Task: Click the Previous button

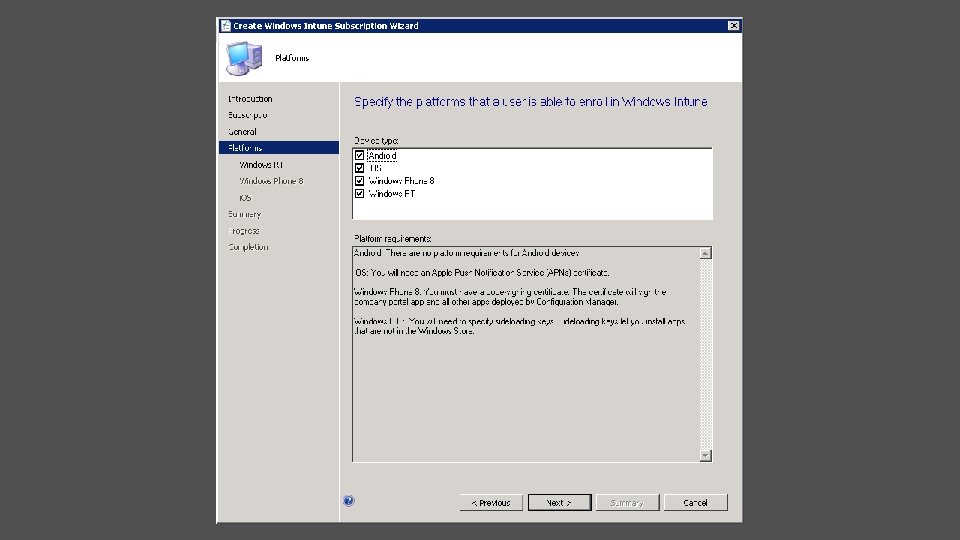Action: [491, 503]
